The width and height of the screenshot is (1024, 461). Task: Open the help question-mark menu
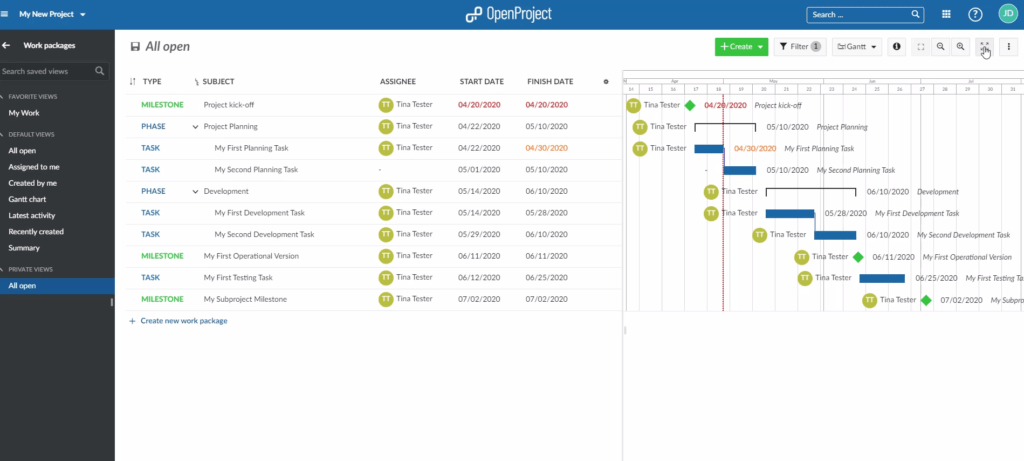point(975,14)
